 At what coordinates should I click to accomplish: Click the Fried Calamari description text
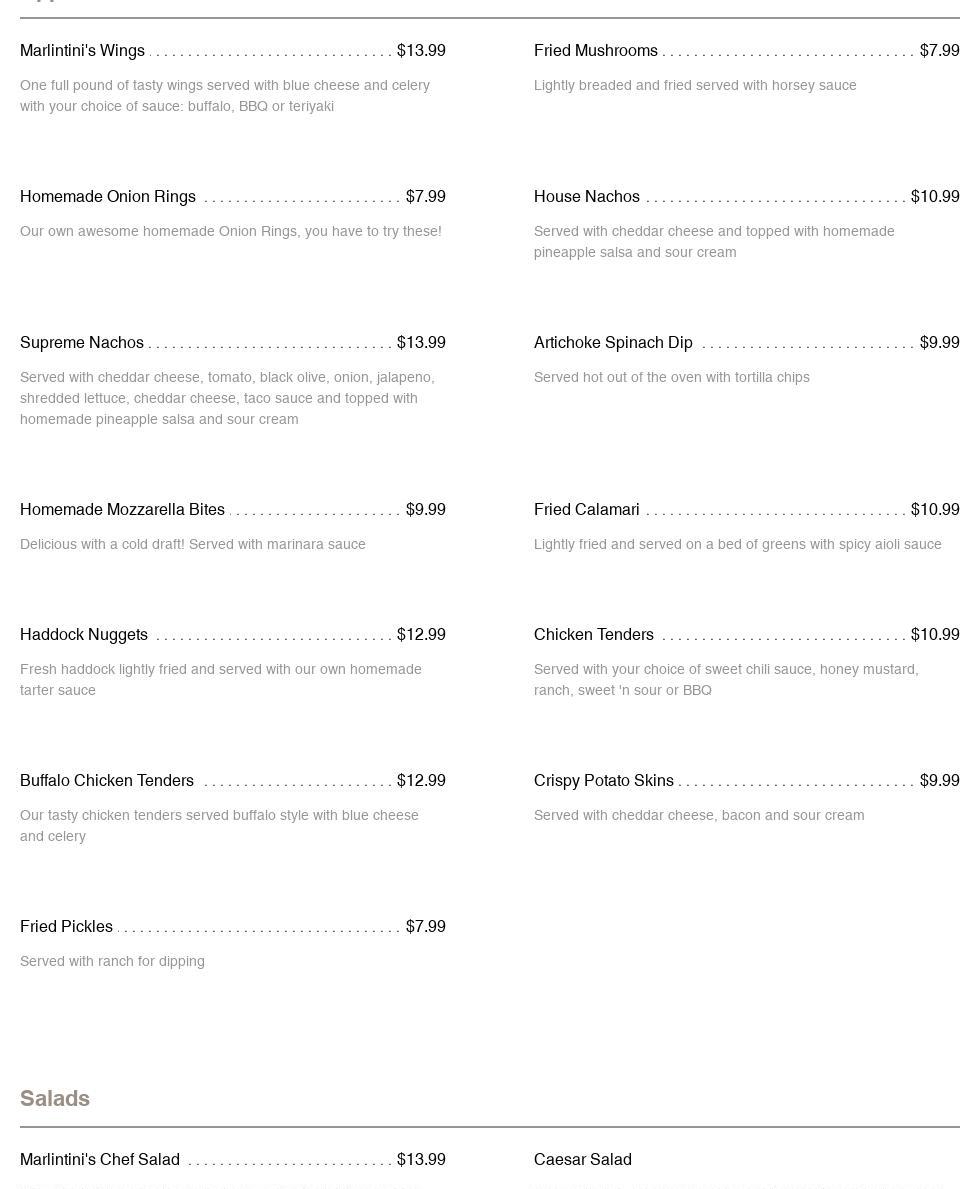[x=737, y=545]
